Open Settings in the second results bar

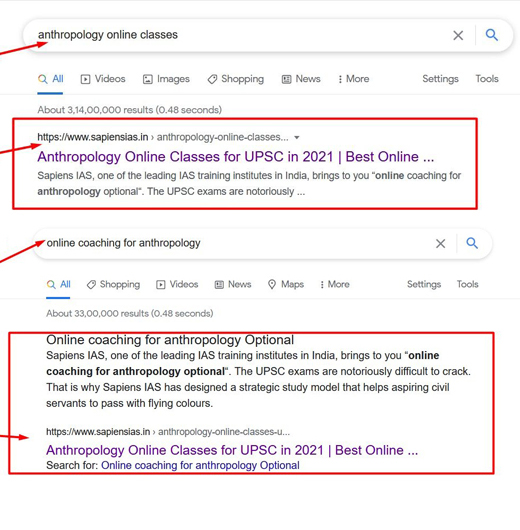tap(424, 284)
